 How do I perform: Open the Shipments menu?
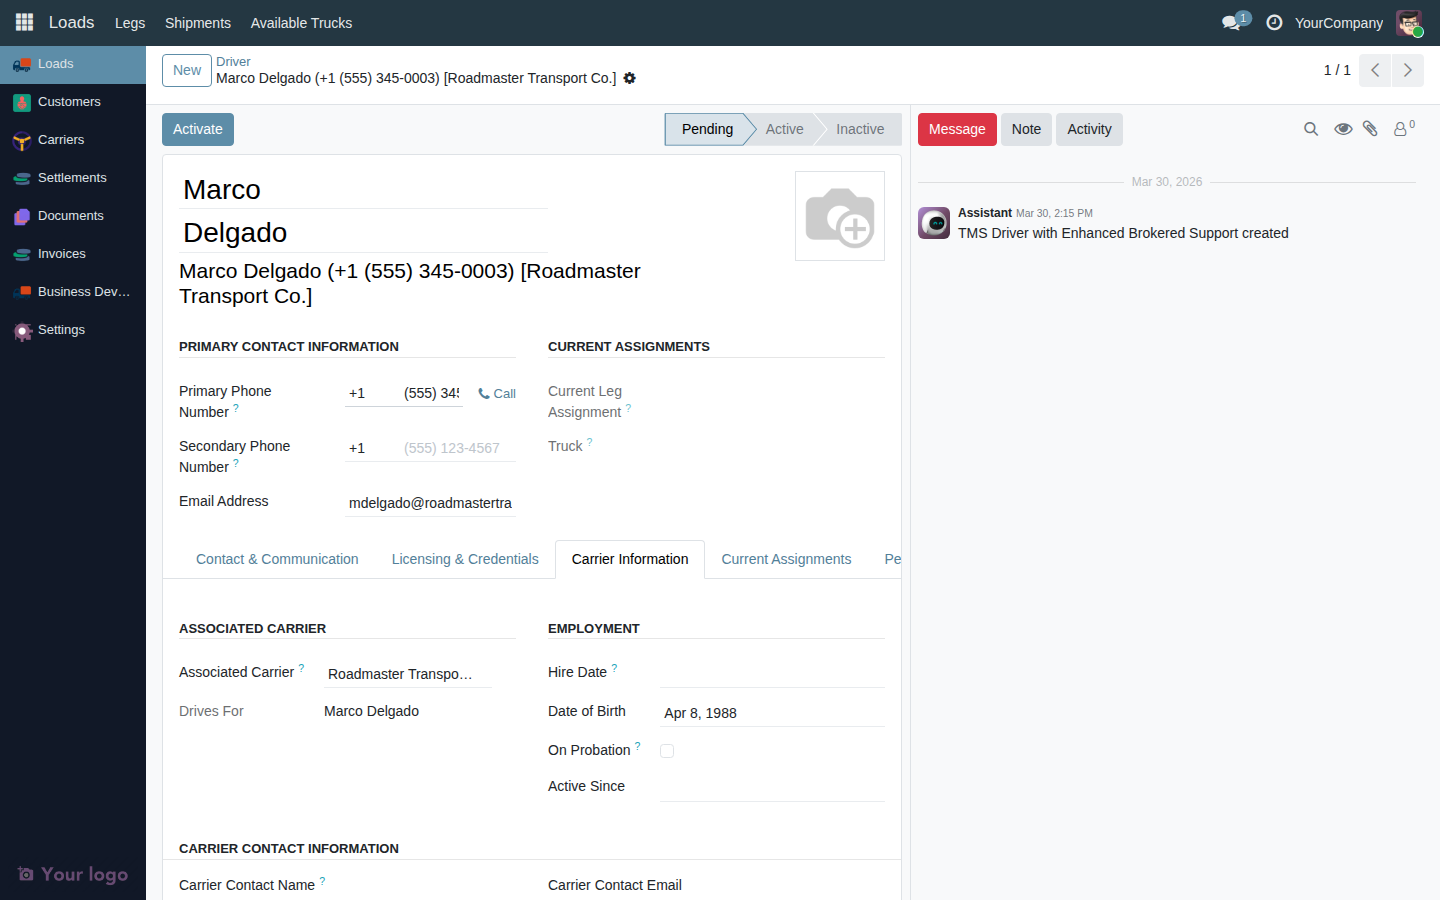coord(198,23)
